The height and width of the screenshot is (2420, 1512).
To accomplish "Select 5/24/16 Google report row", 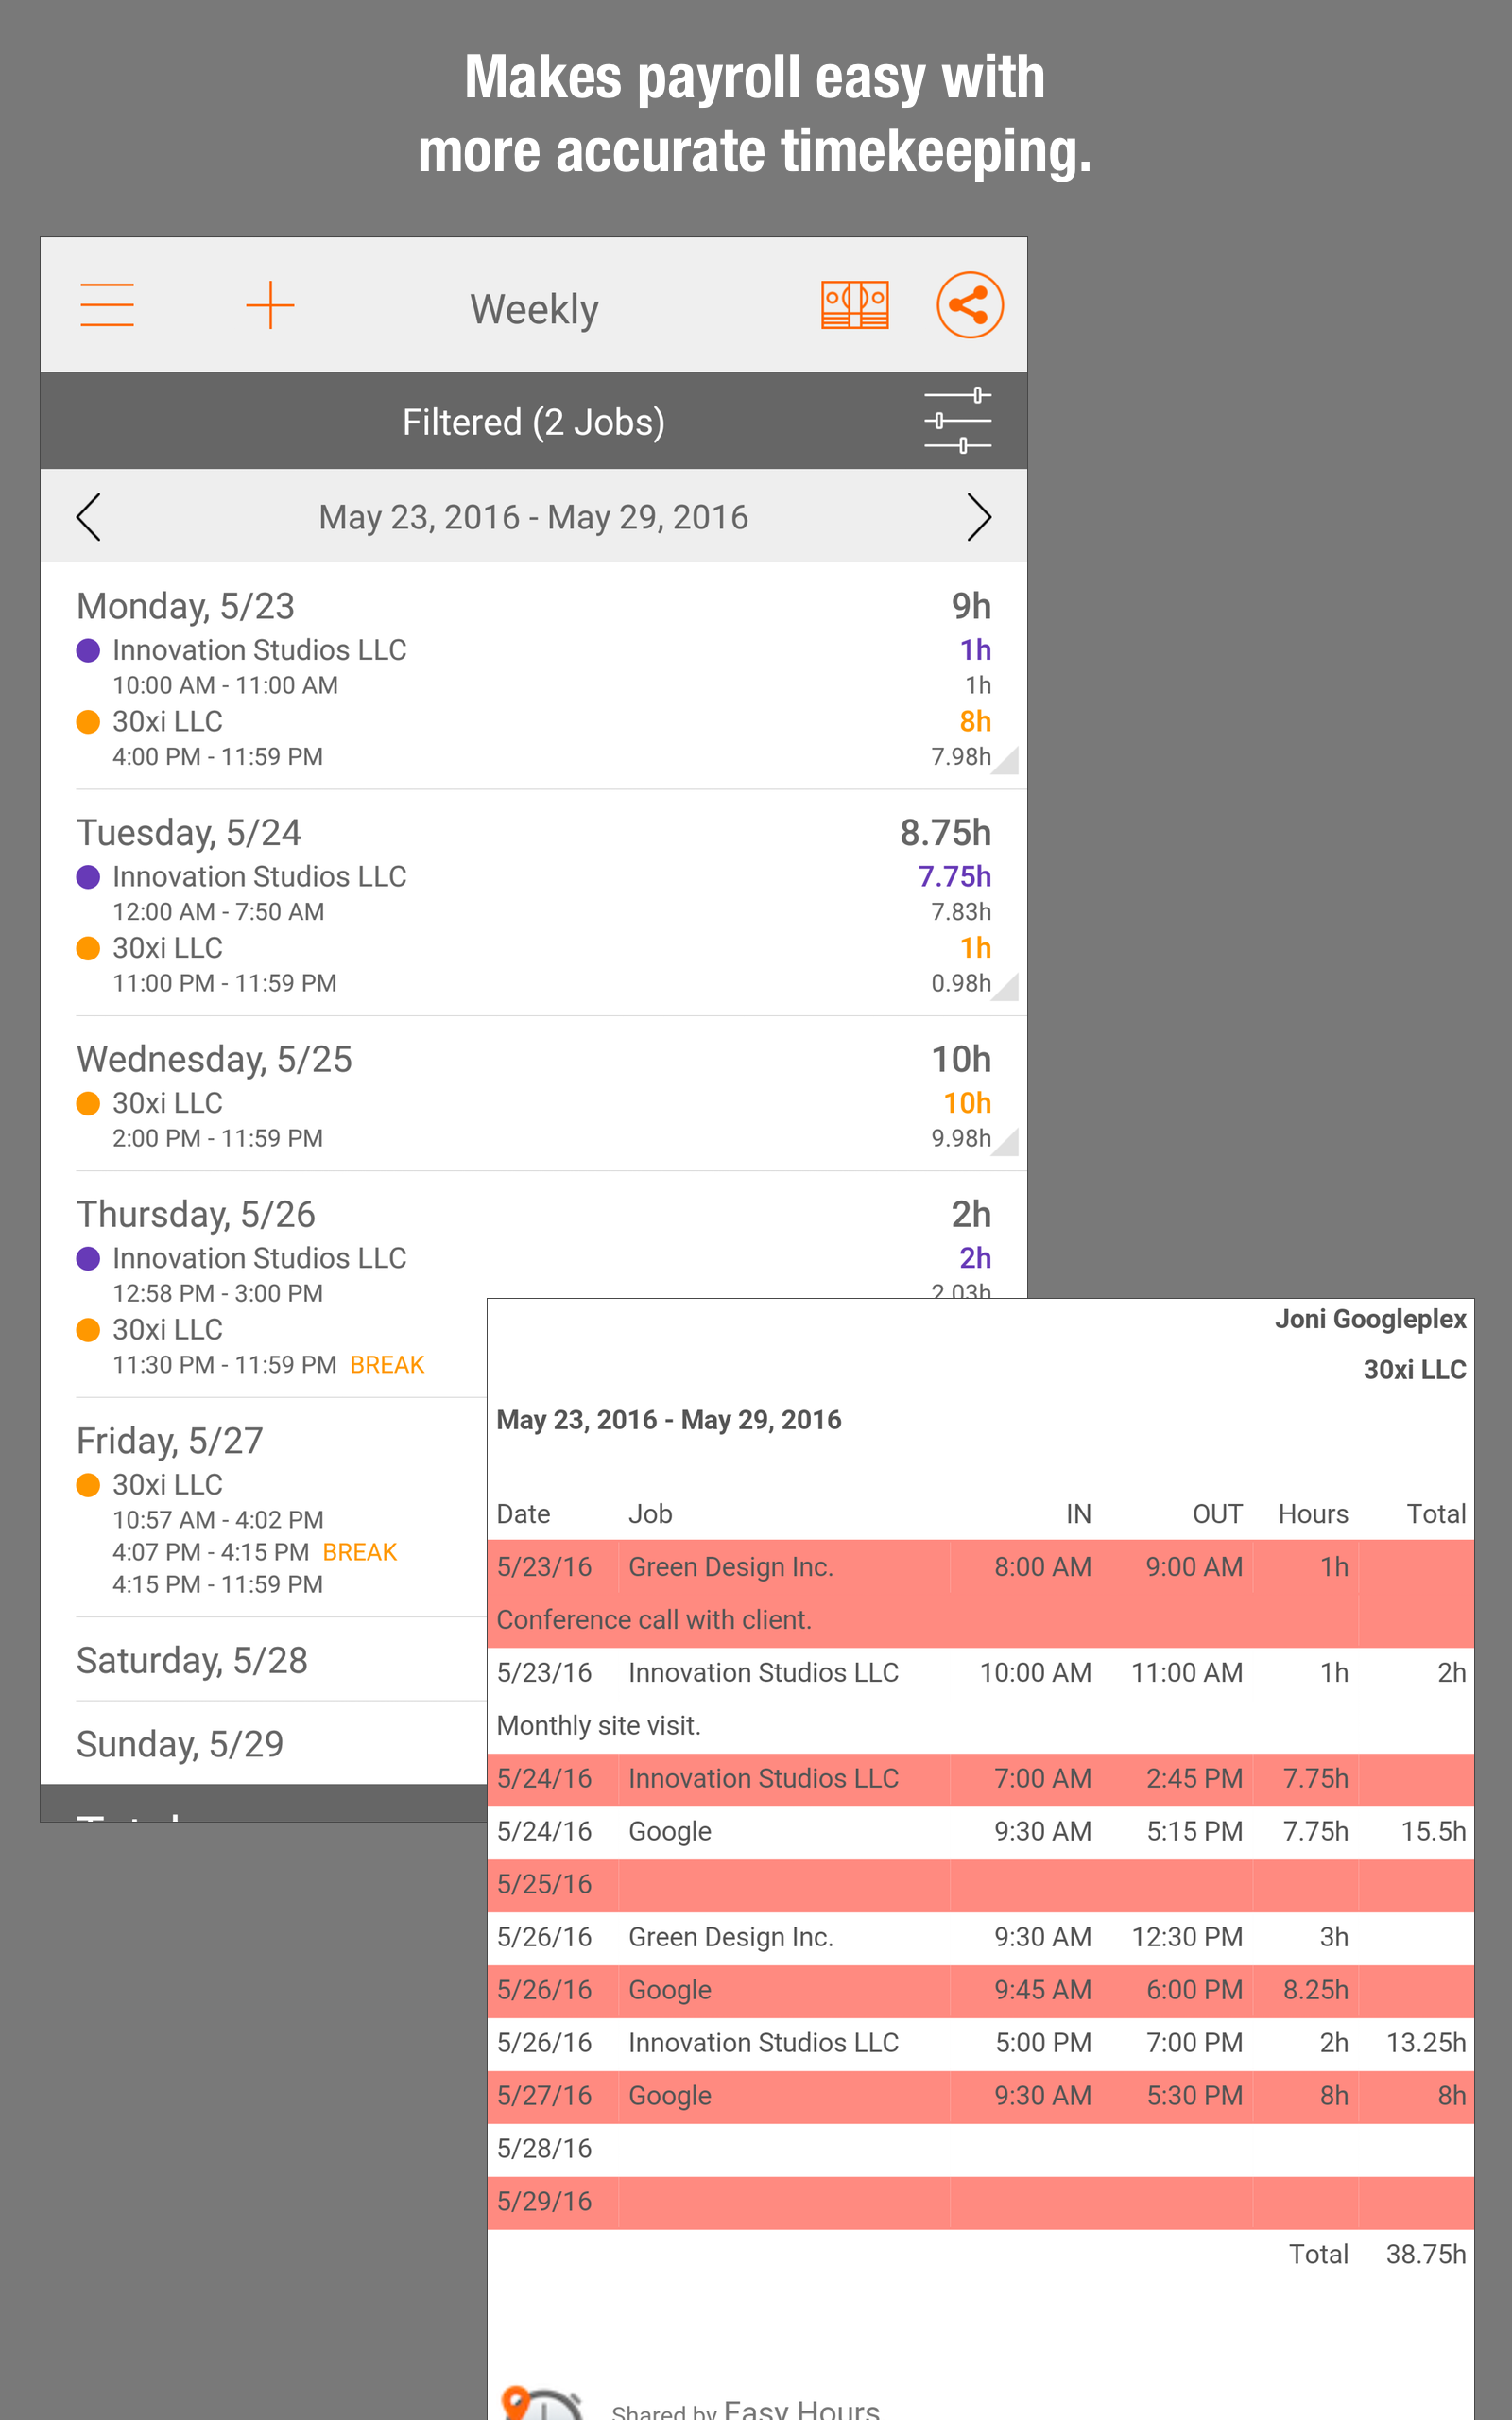I will tap(980, 1831).
